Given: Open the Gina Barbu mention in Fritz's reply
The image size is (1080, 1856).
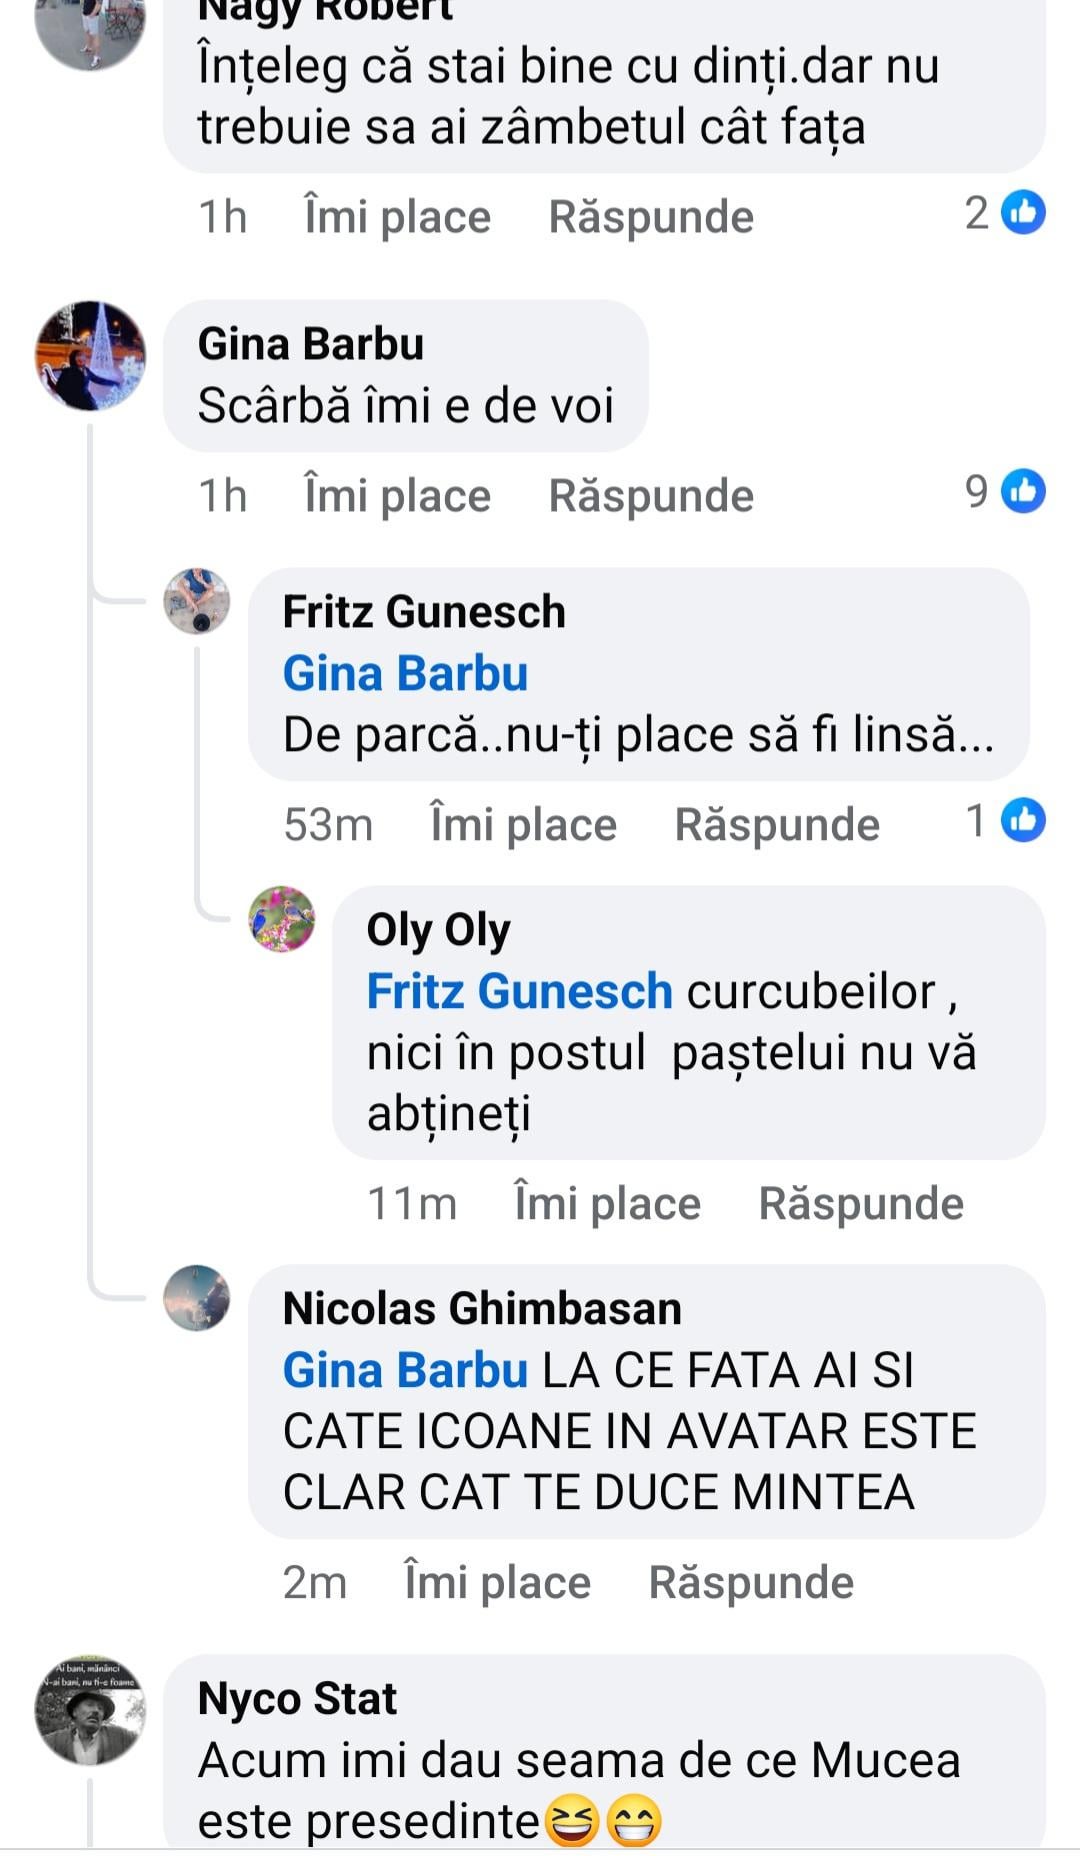Looking at the screenshot, I should [405, 673].
